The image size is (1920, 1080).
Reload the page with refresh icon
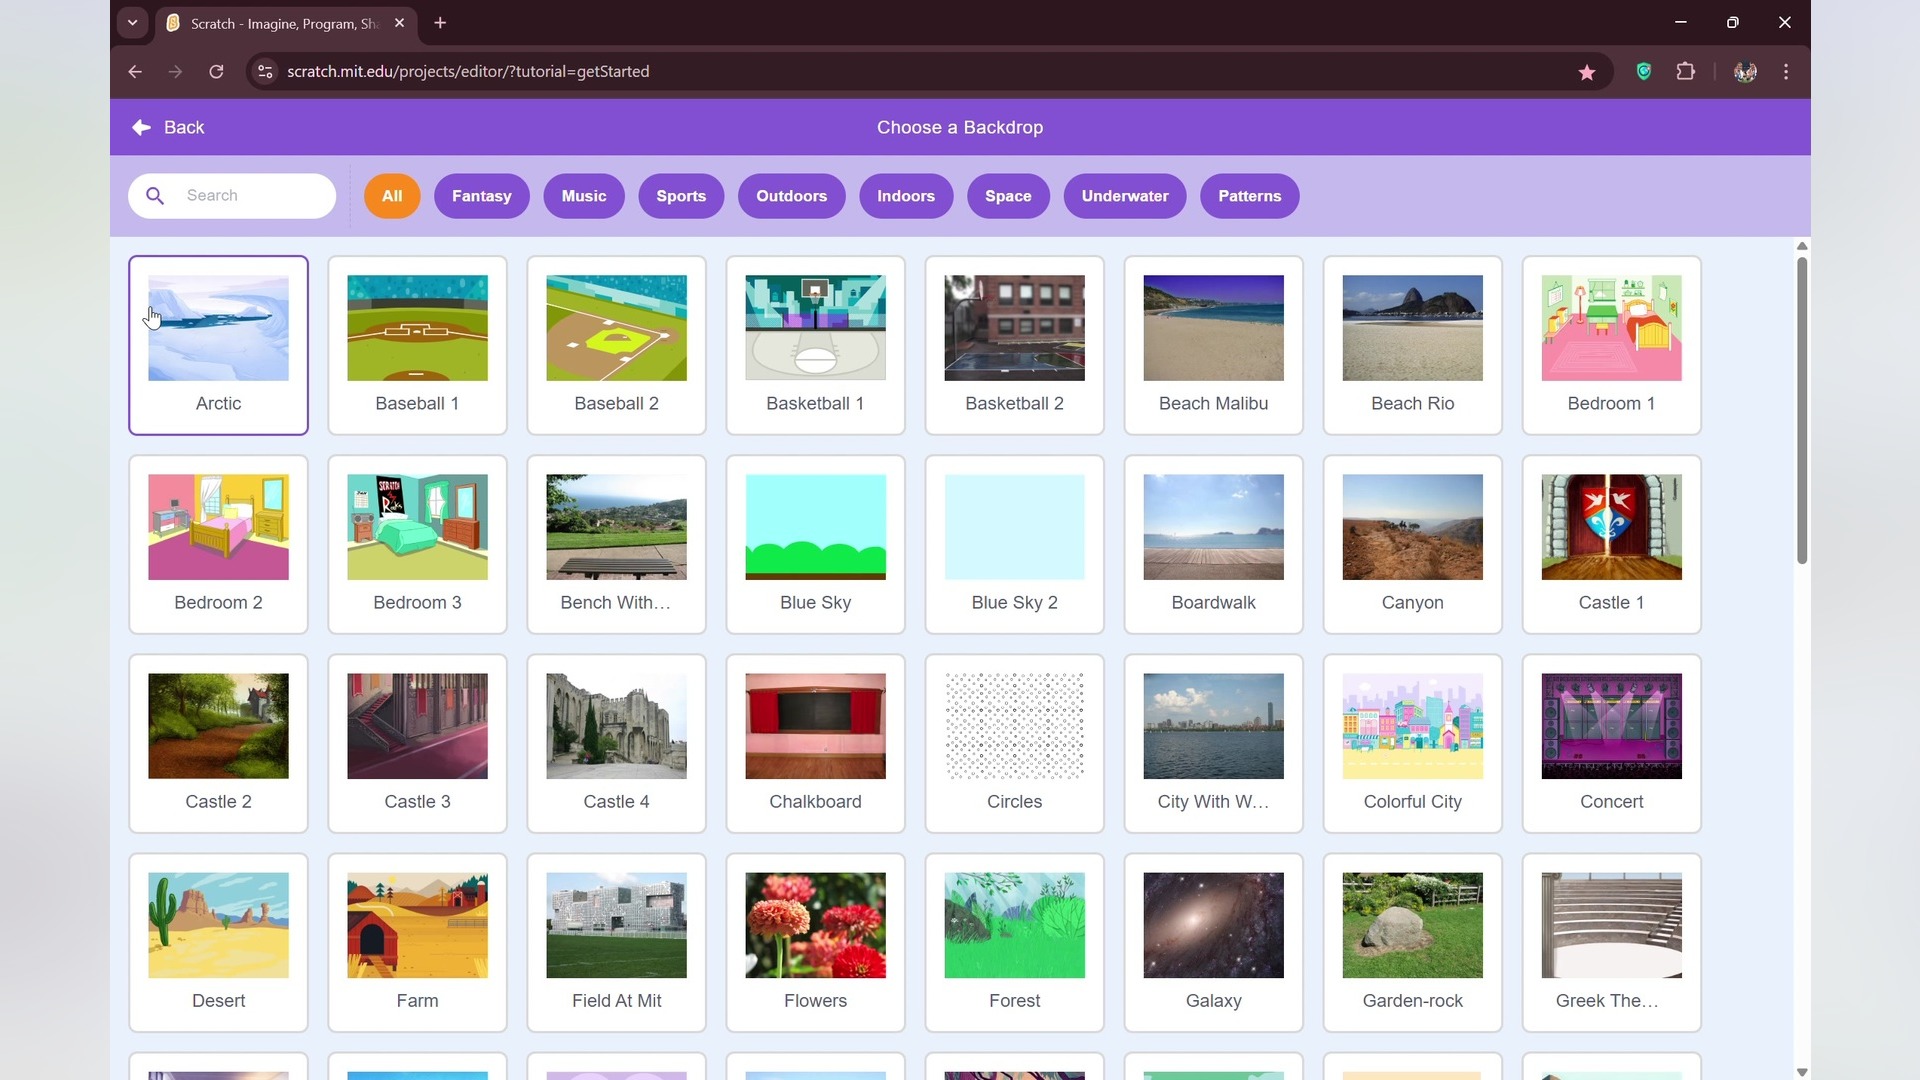point(216,72)
